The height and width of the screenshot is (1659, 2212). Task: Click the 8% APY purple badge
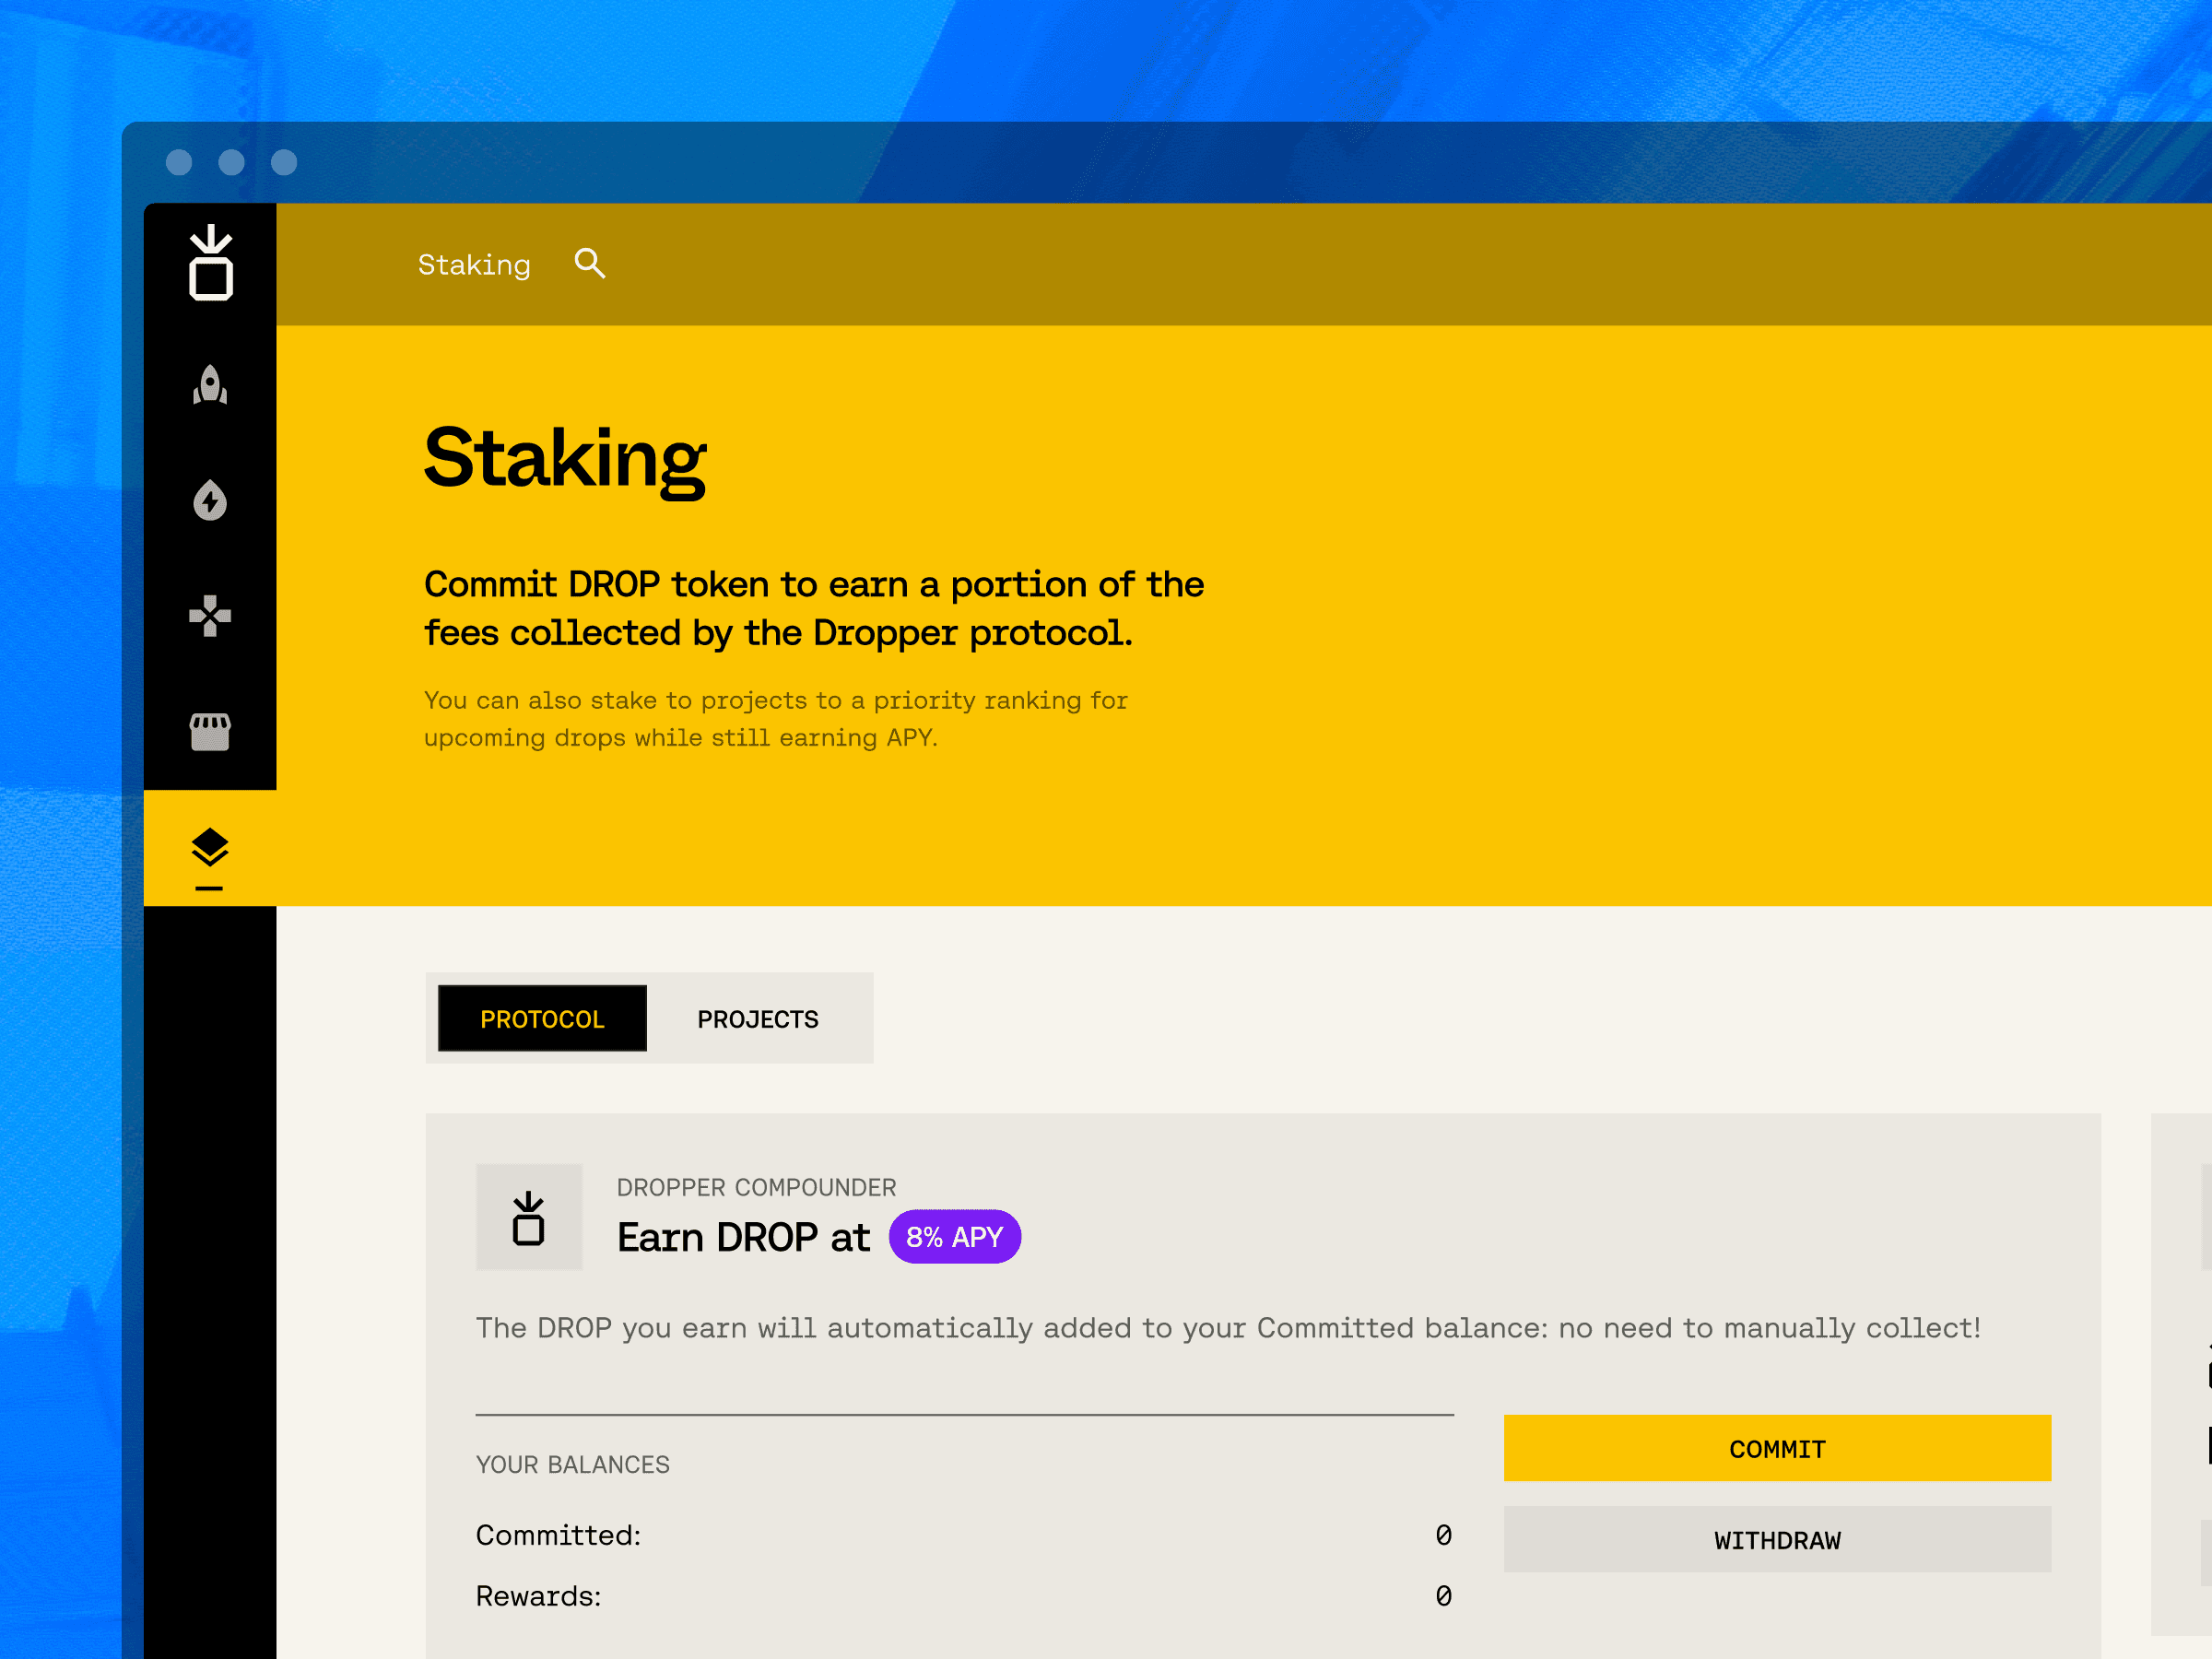pos(954,1237)
